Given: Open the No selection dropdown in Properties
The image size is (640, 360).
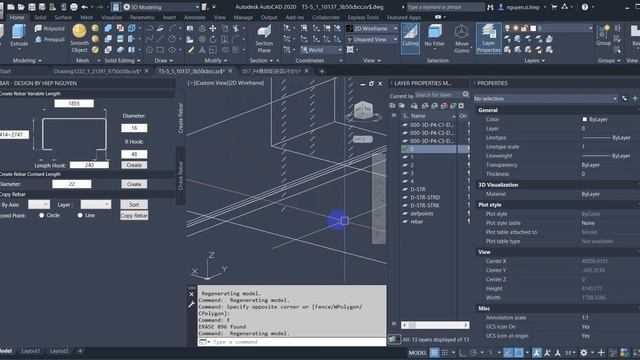Looking at the screenshot, I should 546,98.
